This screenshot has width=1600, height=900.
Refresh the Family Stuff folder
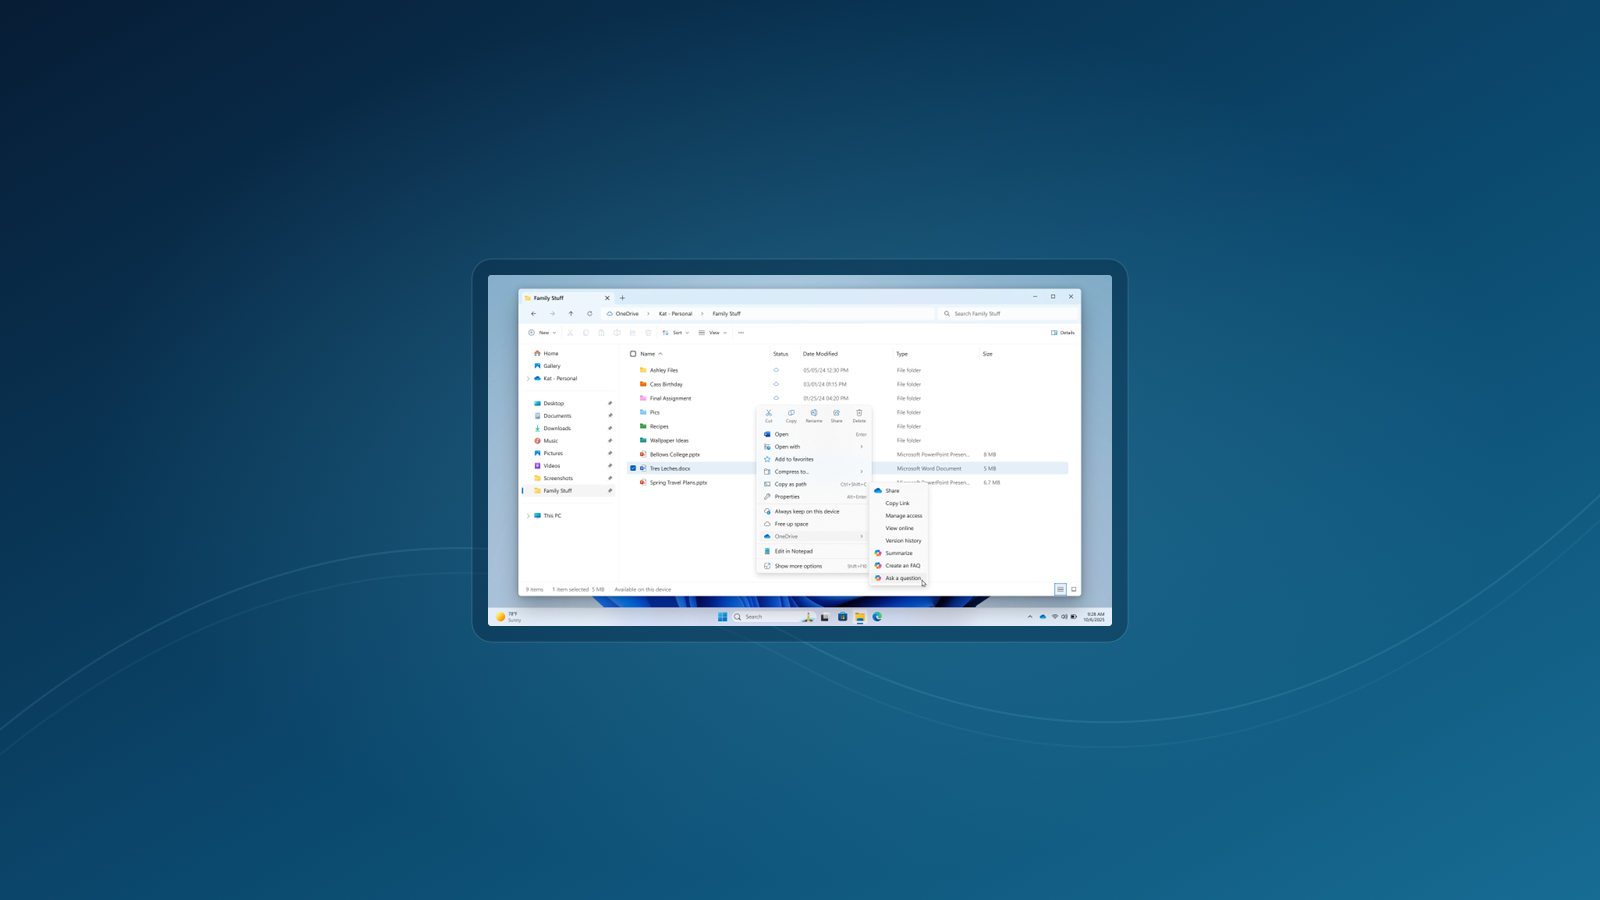coord(590,314)
